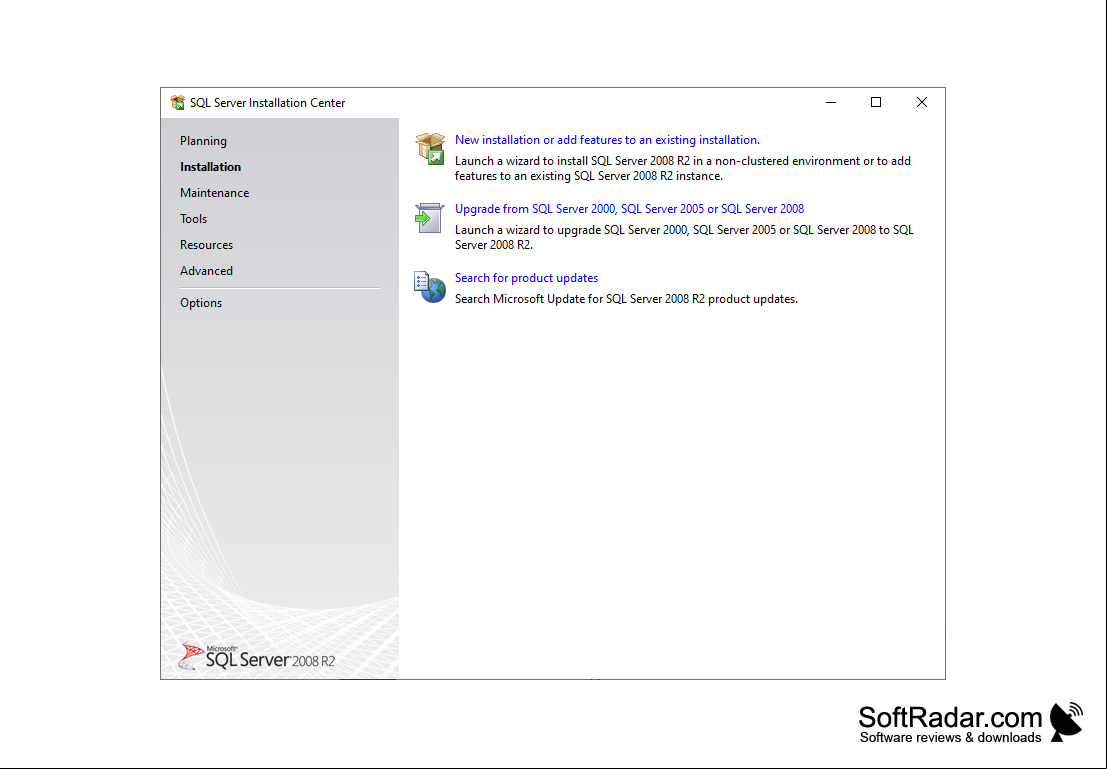Click the 'Launch a wizard to install' description
Screen dimensions: 1107x769
tap(683, 169)
